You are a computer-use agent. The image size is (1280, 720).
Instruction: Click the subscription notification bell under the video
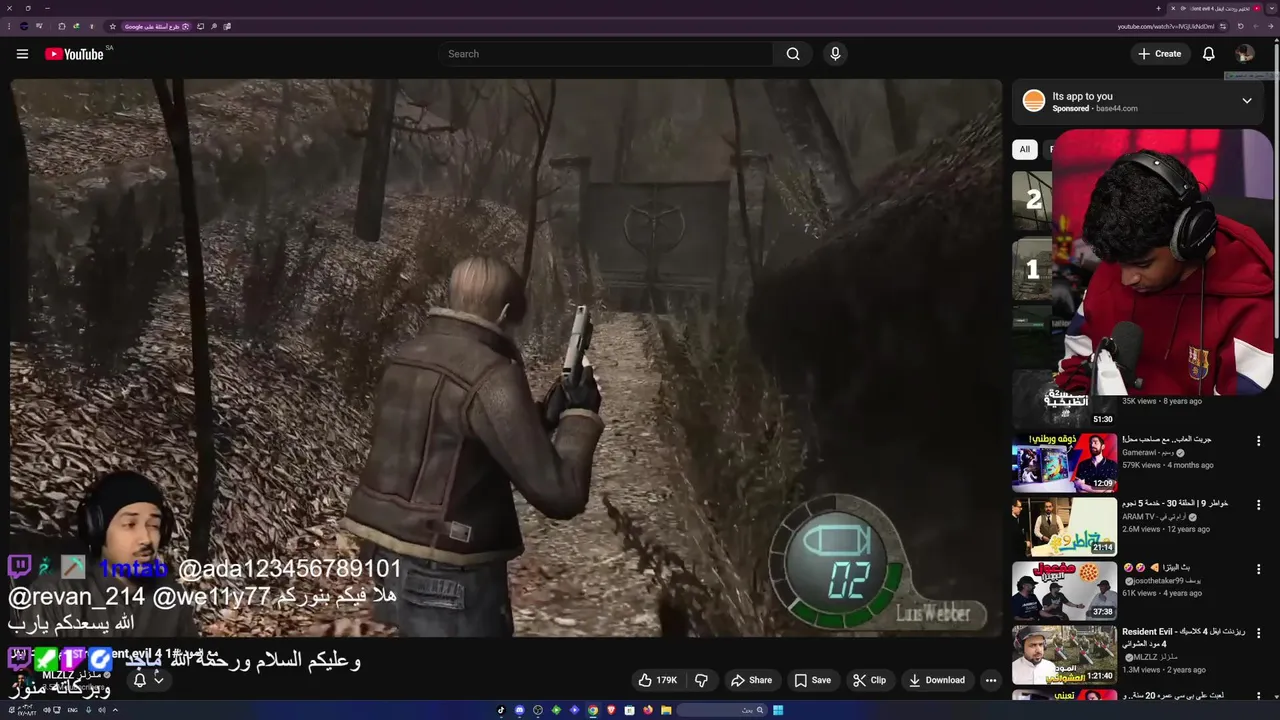(140, 680)
